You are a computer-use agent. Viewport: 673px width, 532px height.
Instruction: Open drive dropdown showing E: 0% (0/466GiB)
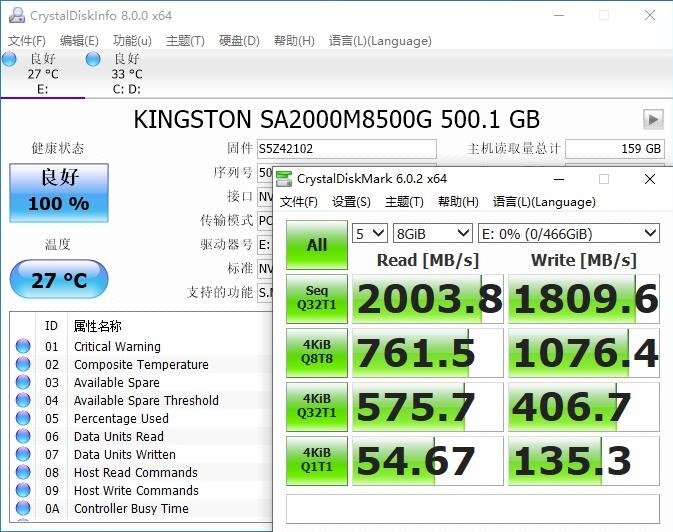[569, 234]
